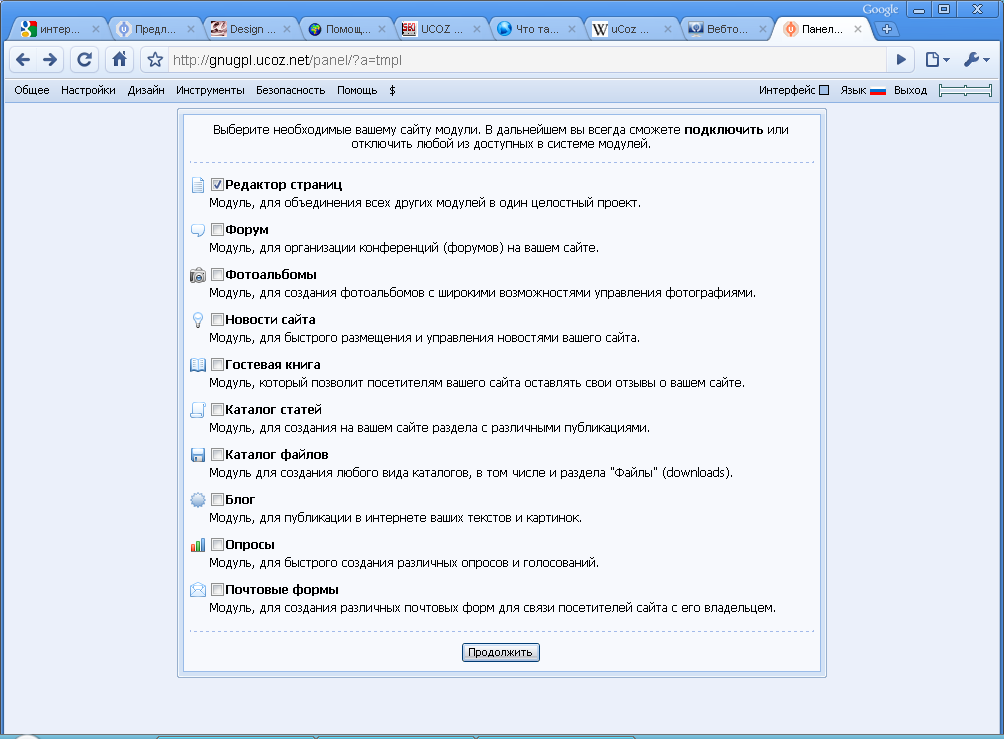The image size is (1004, 739).
Task: Uncheck the Редактор страниц checkbox
Action: (217, 185)
